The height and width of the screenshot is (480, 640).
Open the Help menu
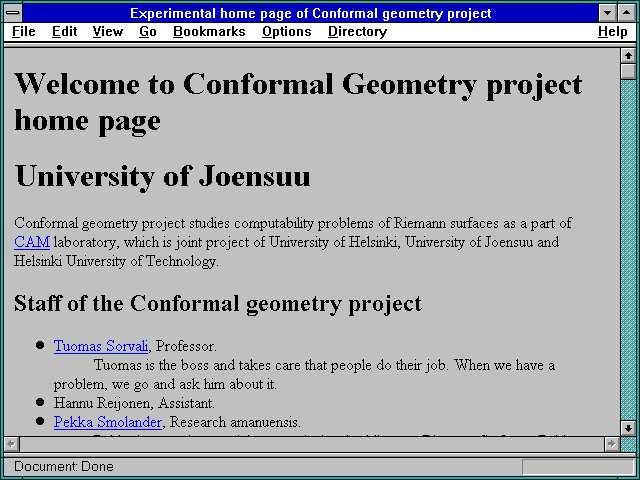pyautogui.click(x=612, y=31)
